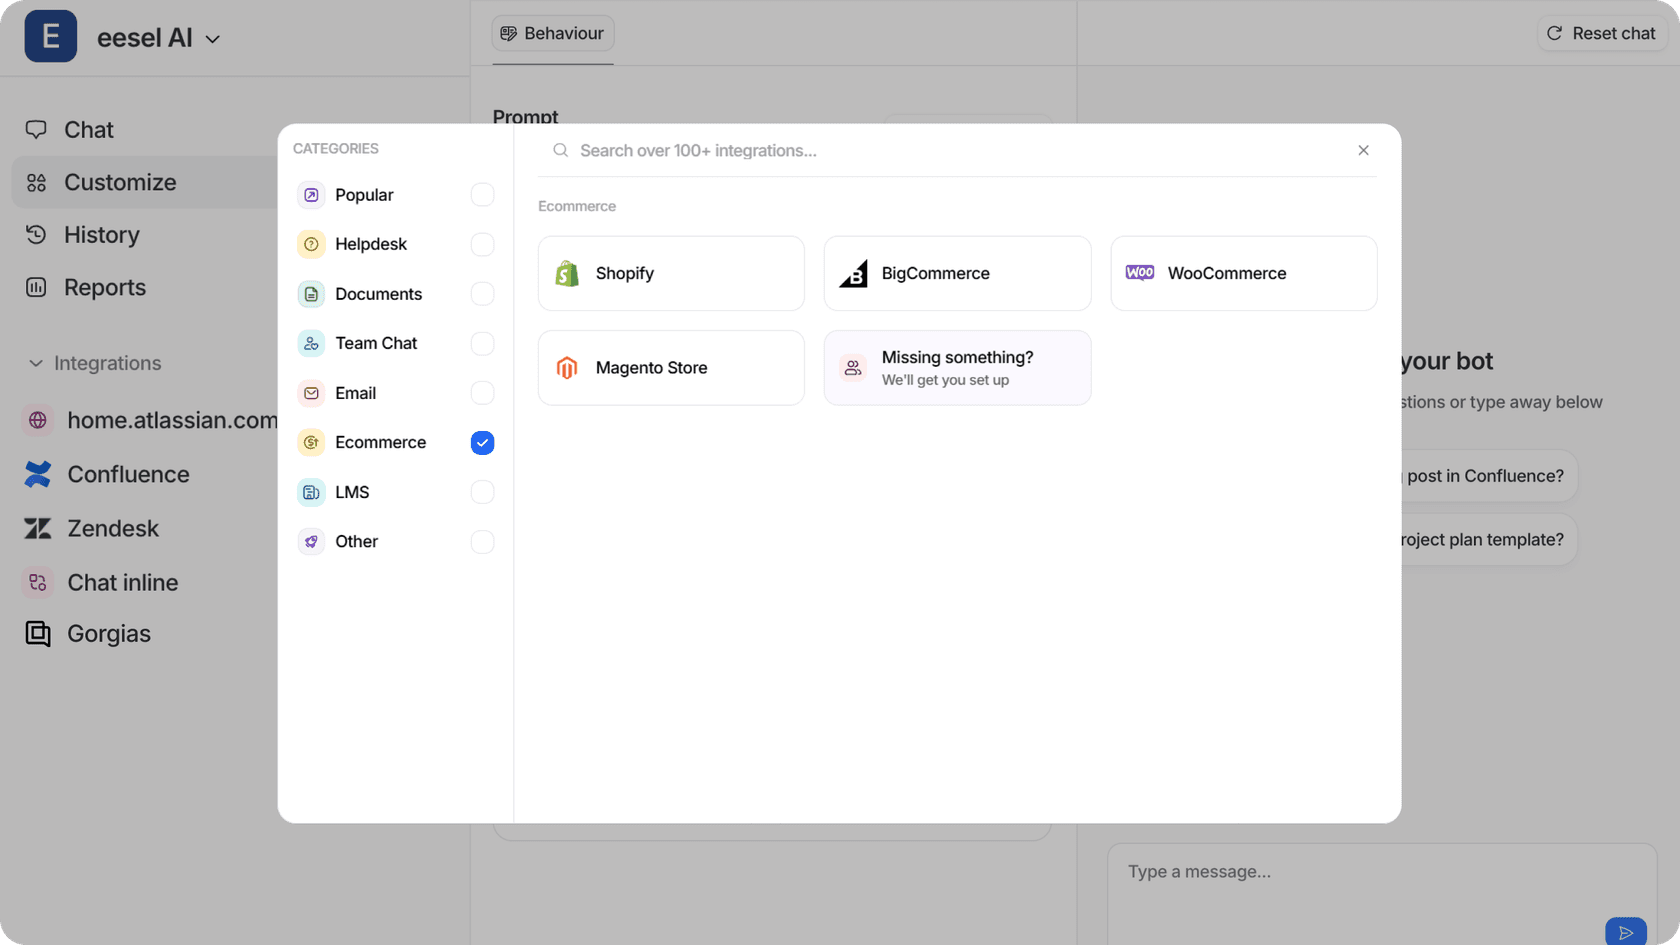
Task: Focus the integrations search field
Action: click(950, 151)
